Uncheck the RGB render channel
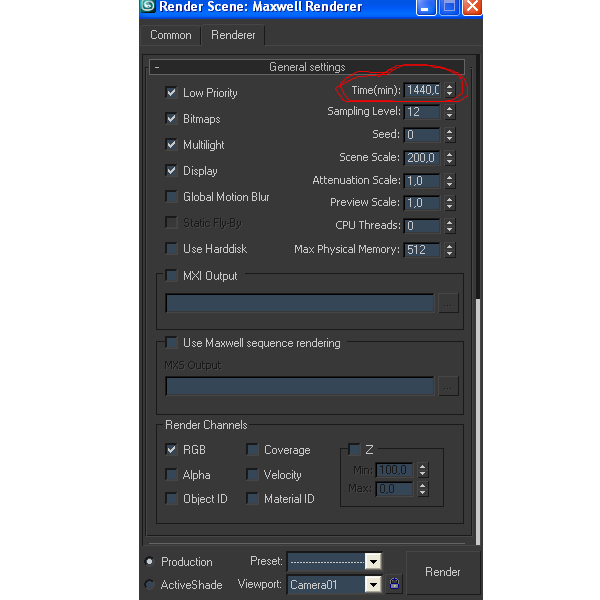The width and height of the screenshot is (600, 600). point(171,449)
